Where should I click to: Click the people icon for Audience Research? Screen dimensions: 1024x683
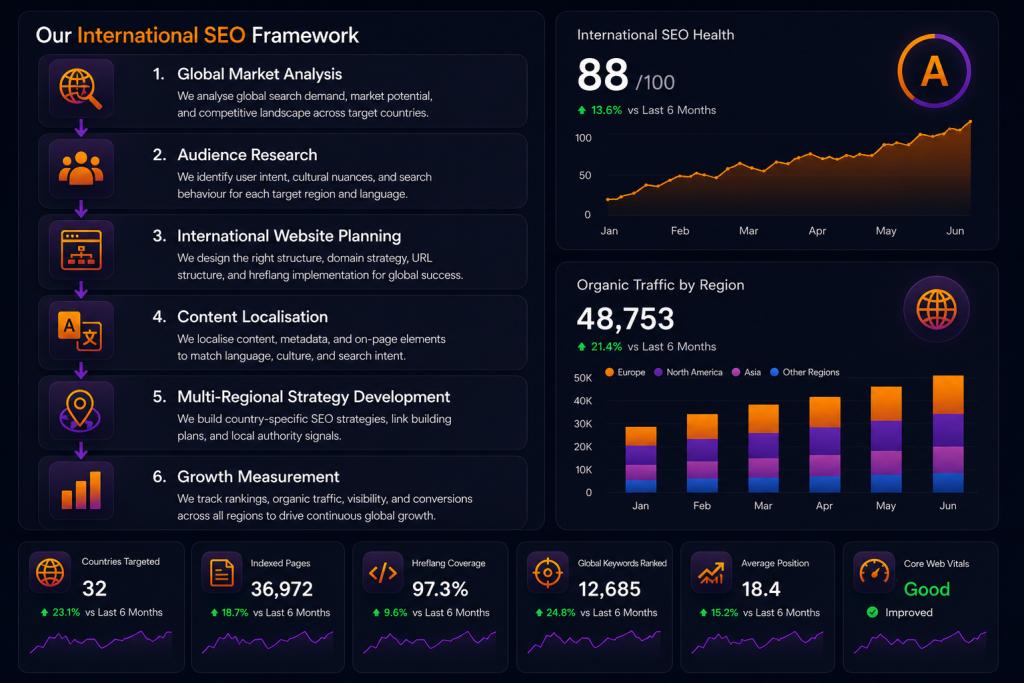pos(81,168)
